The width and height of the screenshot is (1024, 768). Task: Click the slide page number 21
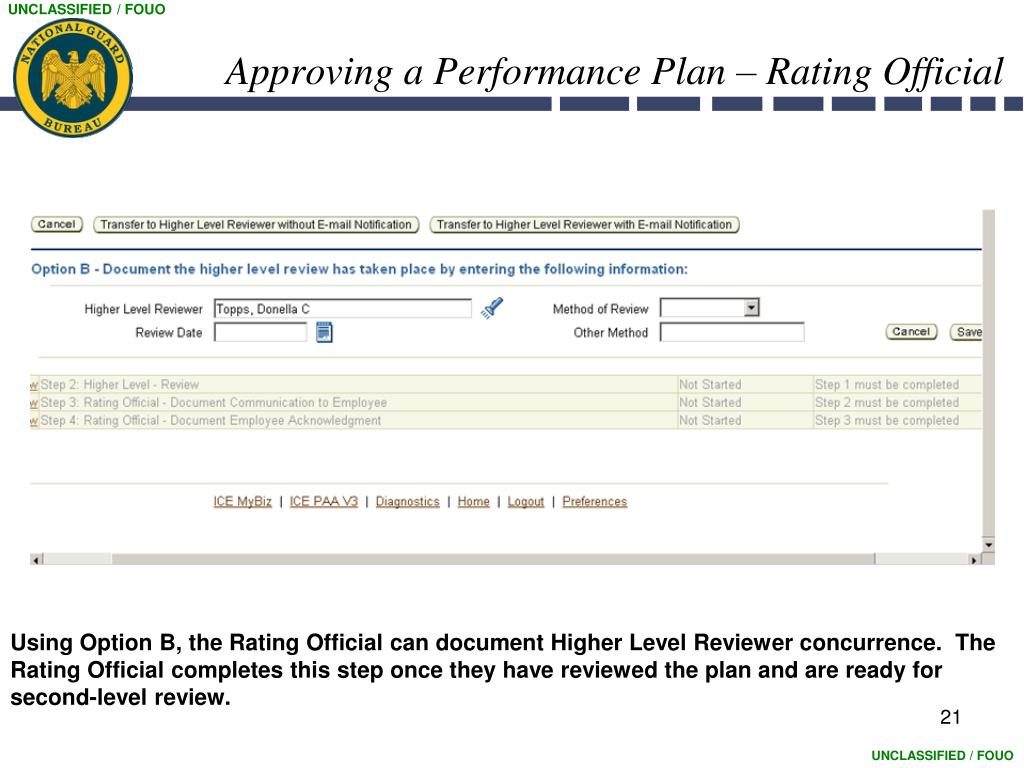pyautogui.click(x=950, y=717)
